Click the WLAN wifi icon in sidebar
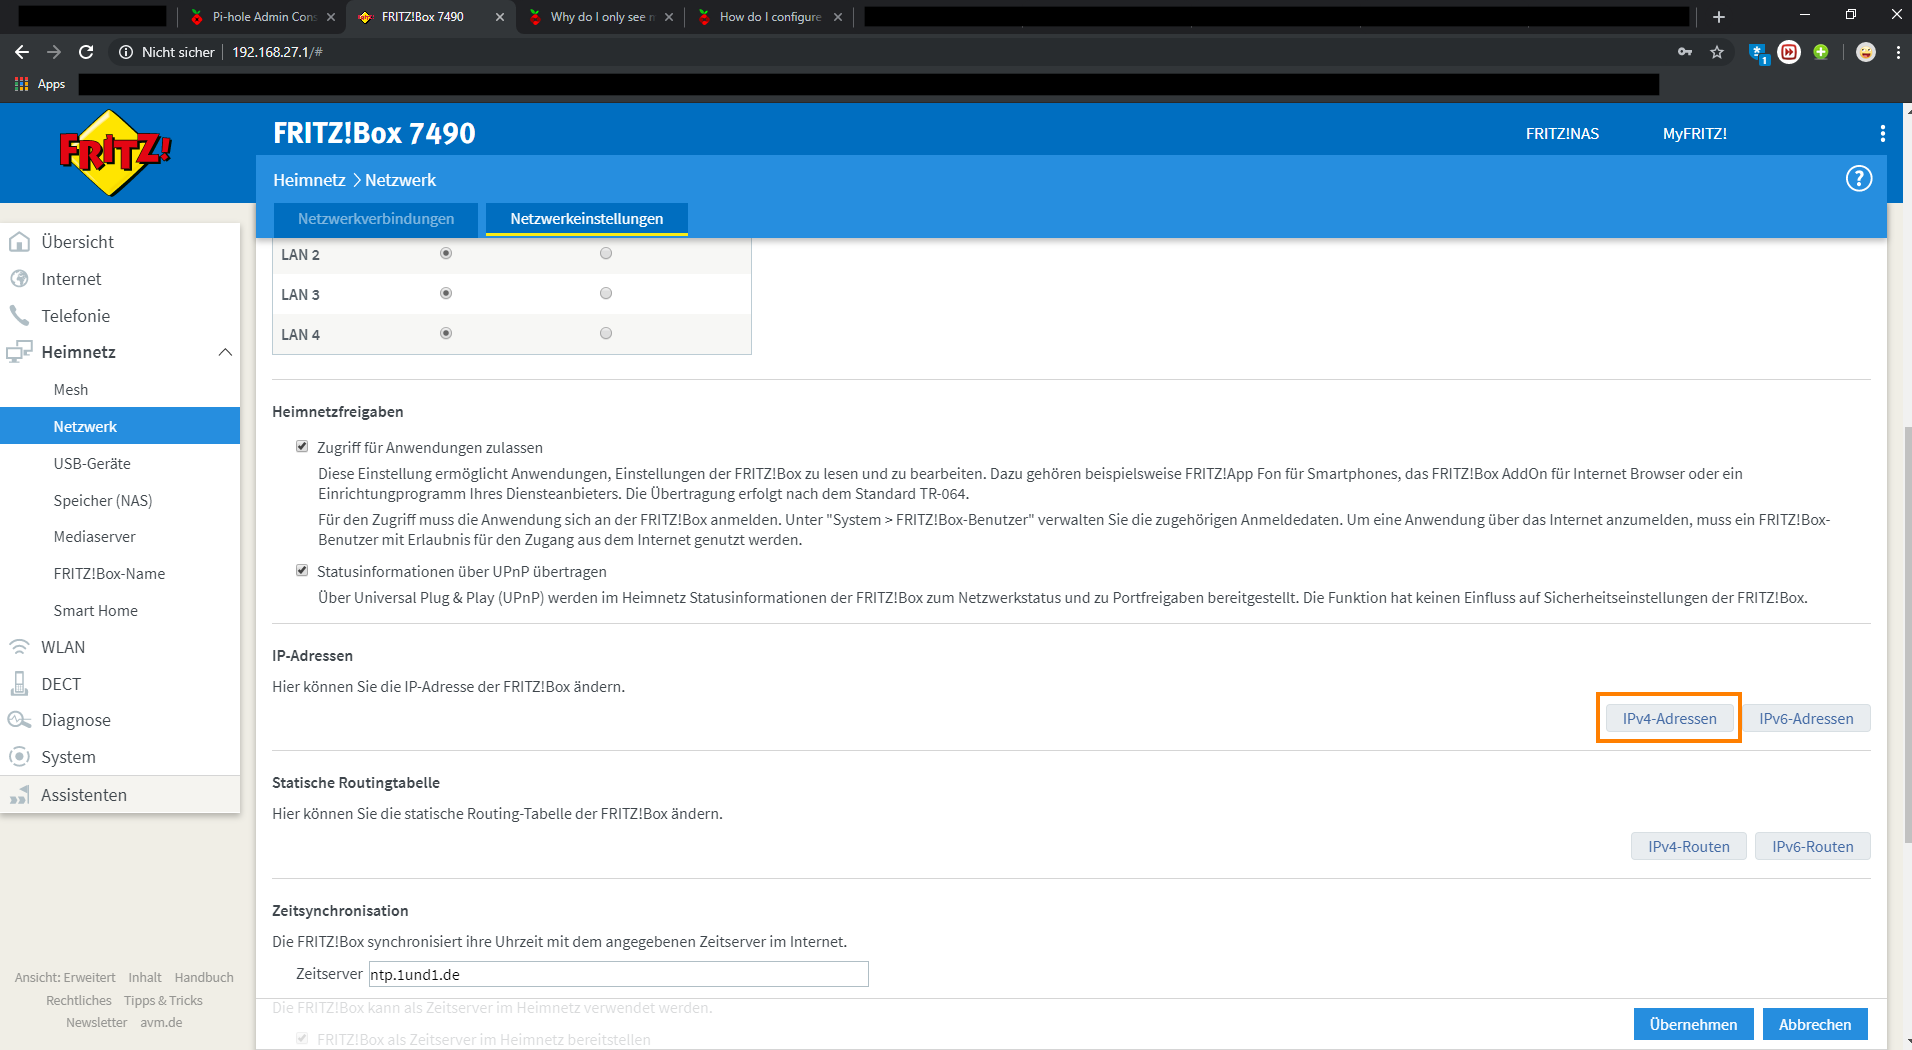1912x1050 pixels. tap(19, 647)
